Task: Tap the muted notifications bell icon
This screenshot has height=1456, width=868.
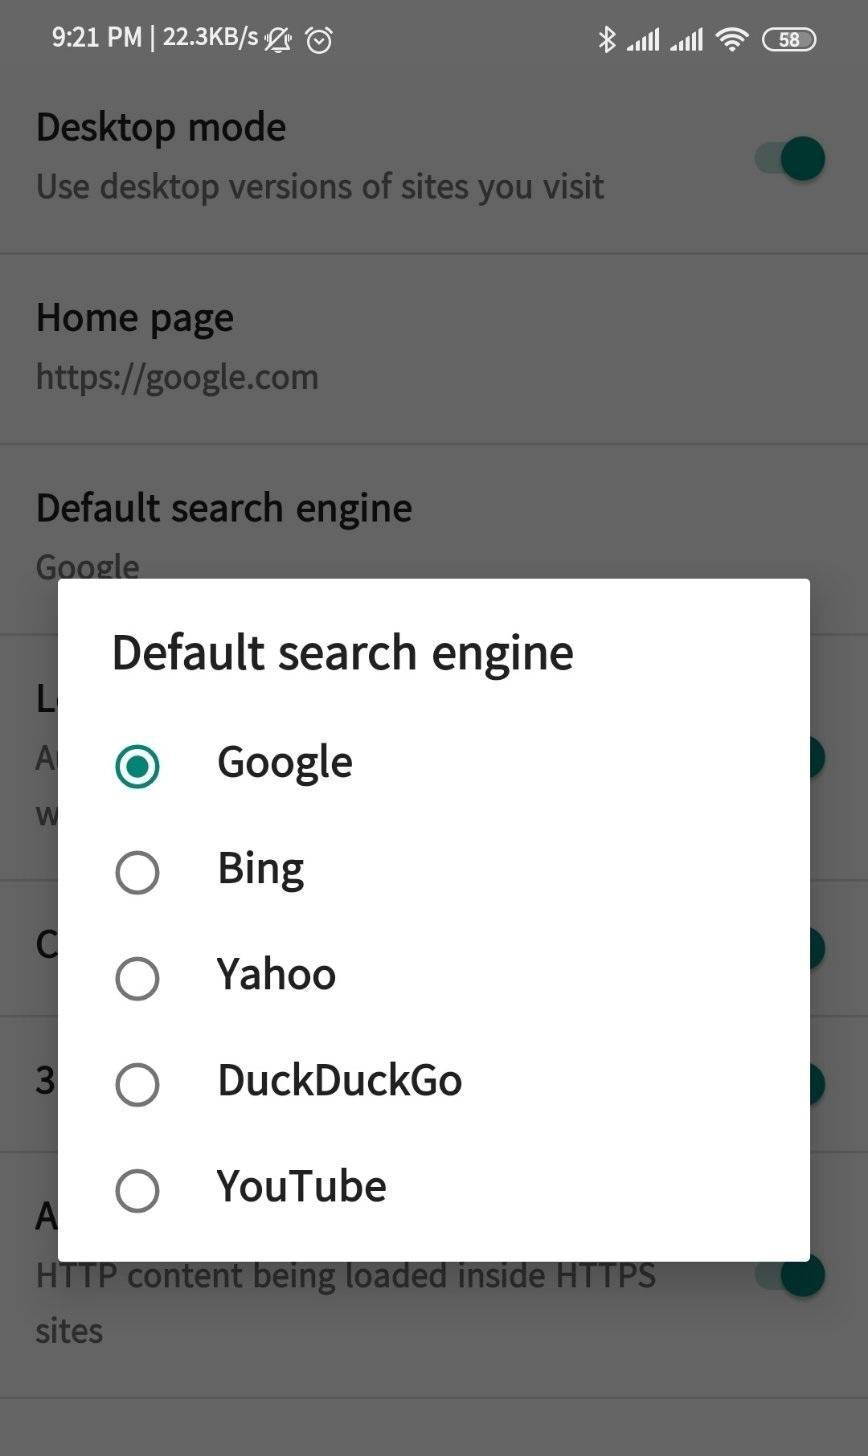Action: tap(278, 40)
